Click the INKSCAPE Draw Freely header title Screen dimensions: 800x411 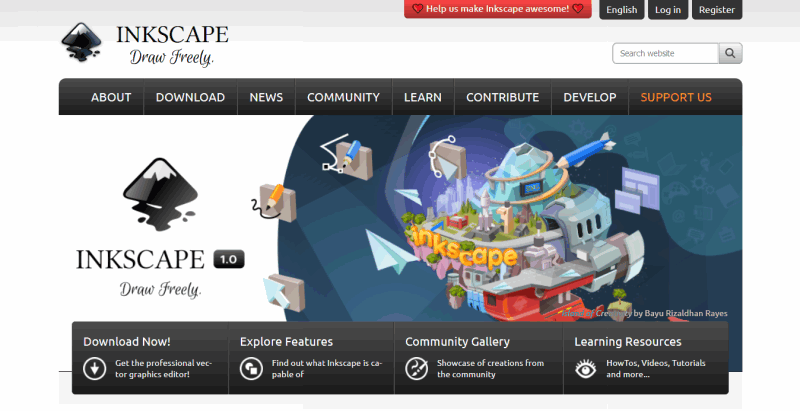(172, 45)
